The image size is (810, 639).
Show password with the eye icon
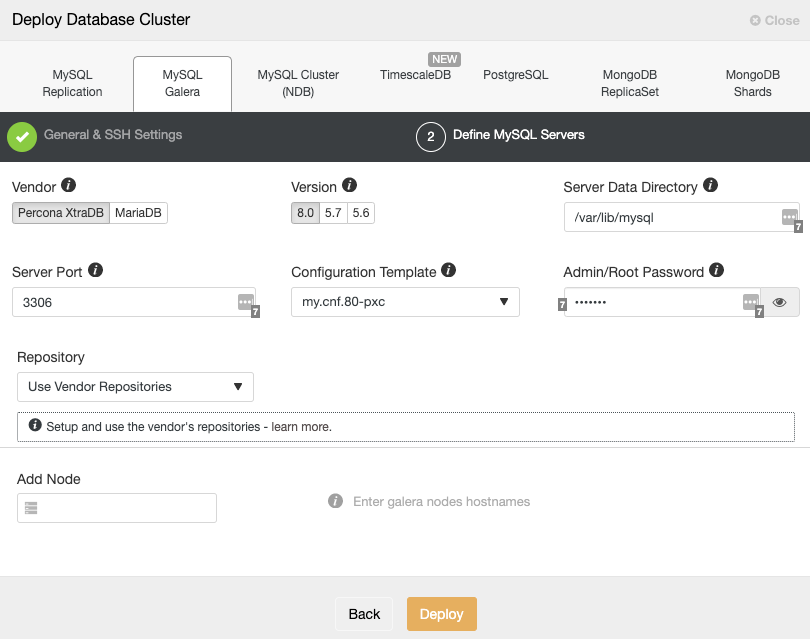[x=780, y=302]
